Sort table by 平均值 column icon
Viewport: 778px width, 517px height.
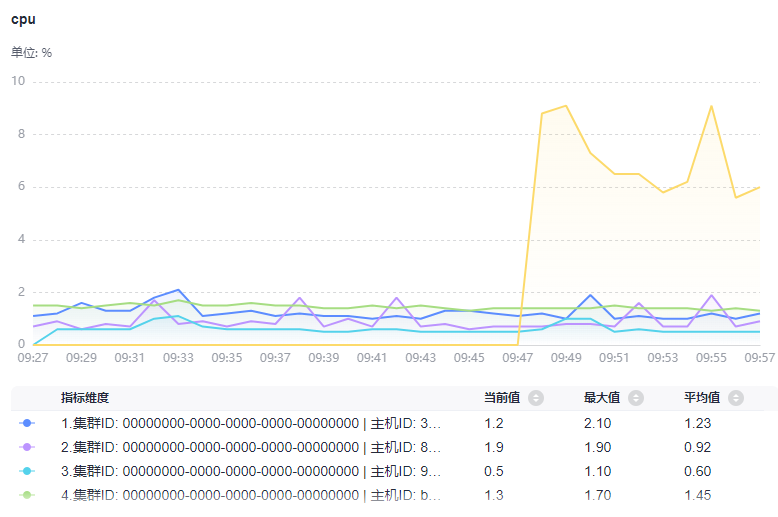(x=736, y=398)
